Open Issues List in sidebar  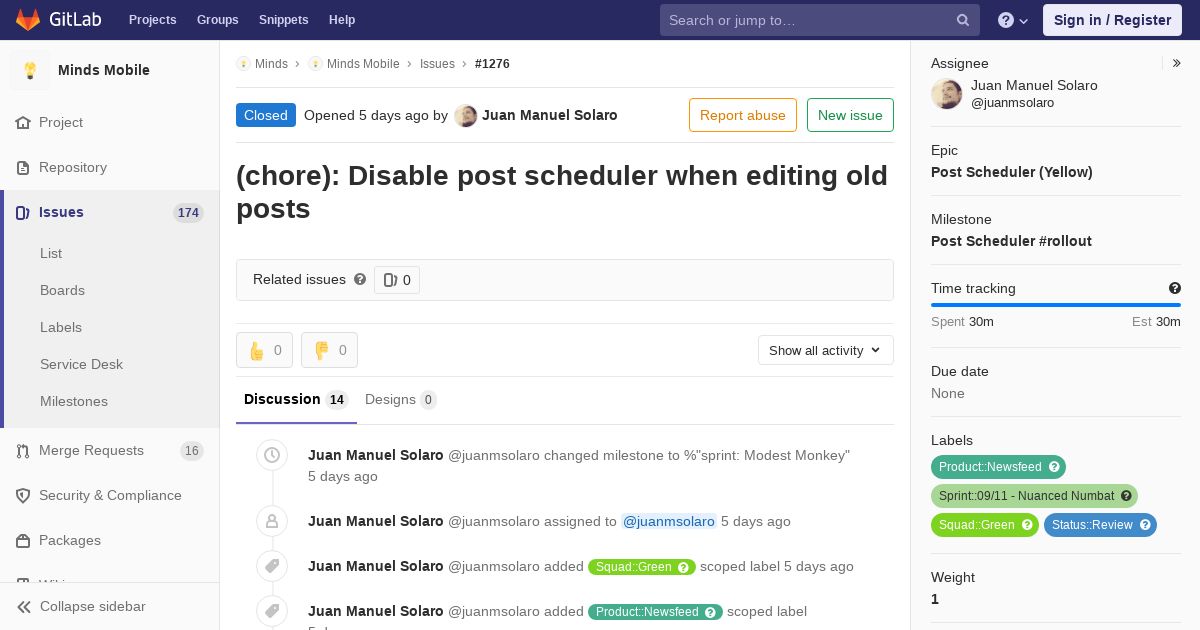click(51, 253)
